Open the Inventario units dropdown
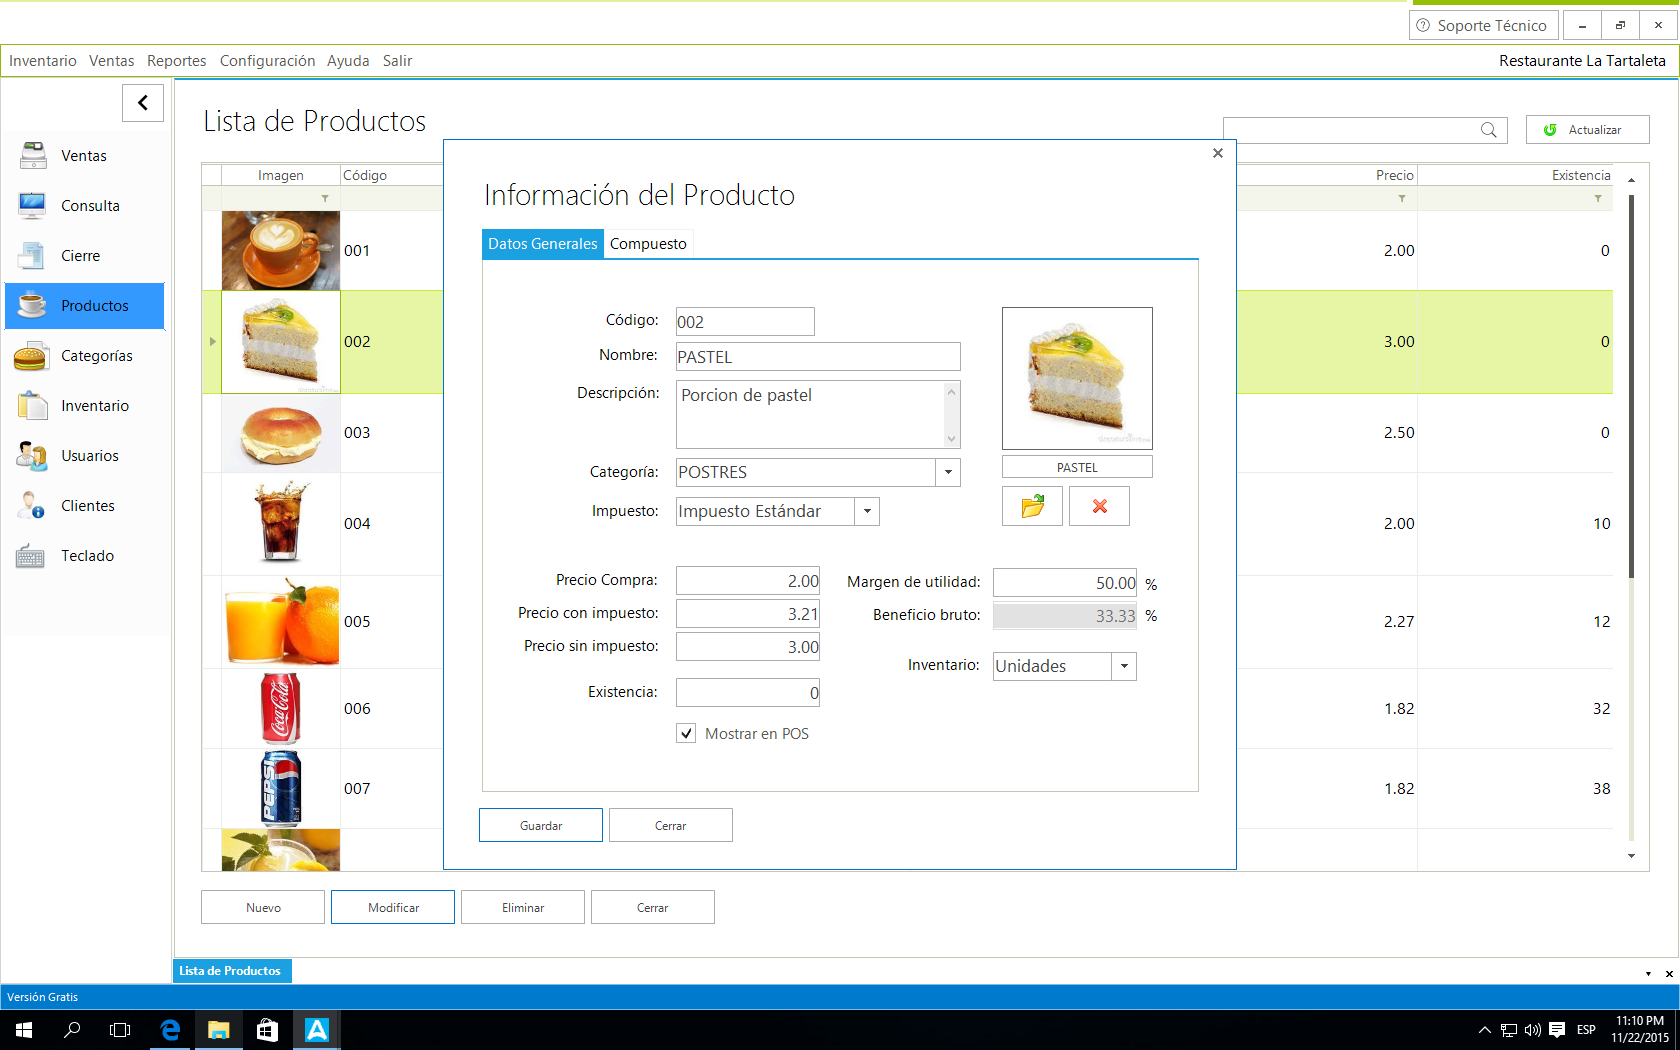The height and width of the screenshot is (1050, 1680). 1124,666
